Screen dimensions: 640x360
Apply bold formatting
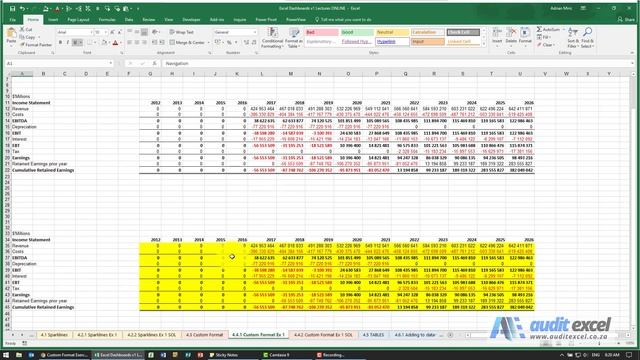(x=60, y=42)
